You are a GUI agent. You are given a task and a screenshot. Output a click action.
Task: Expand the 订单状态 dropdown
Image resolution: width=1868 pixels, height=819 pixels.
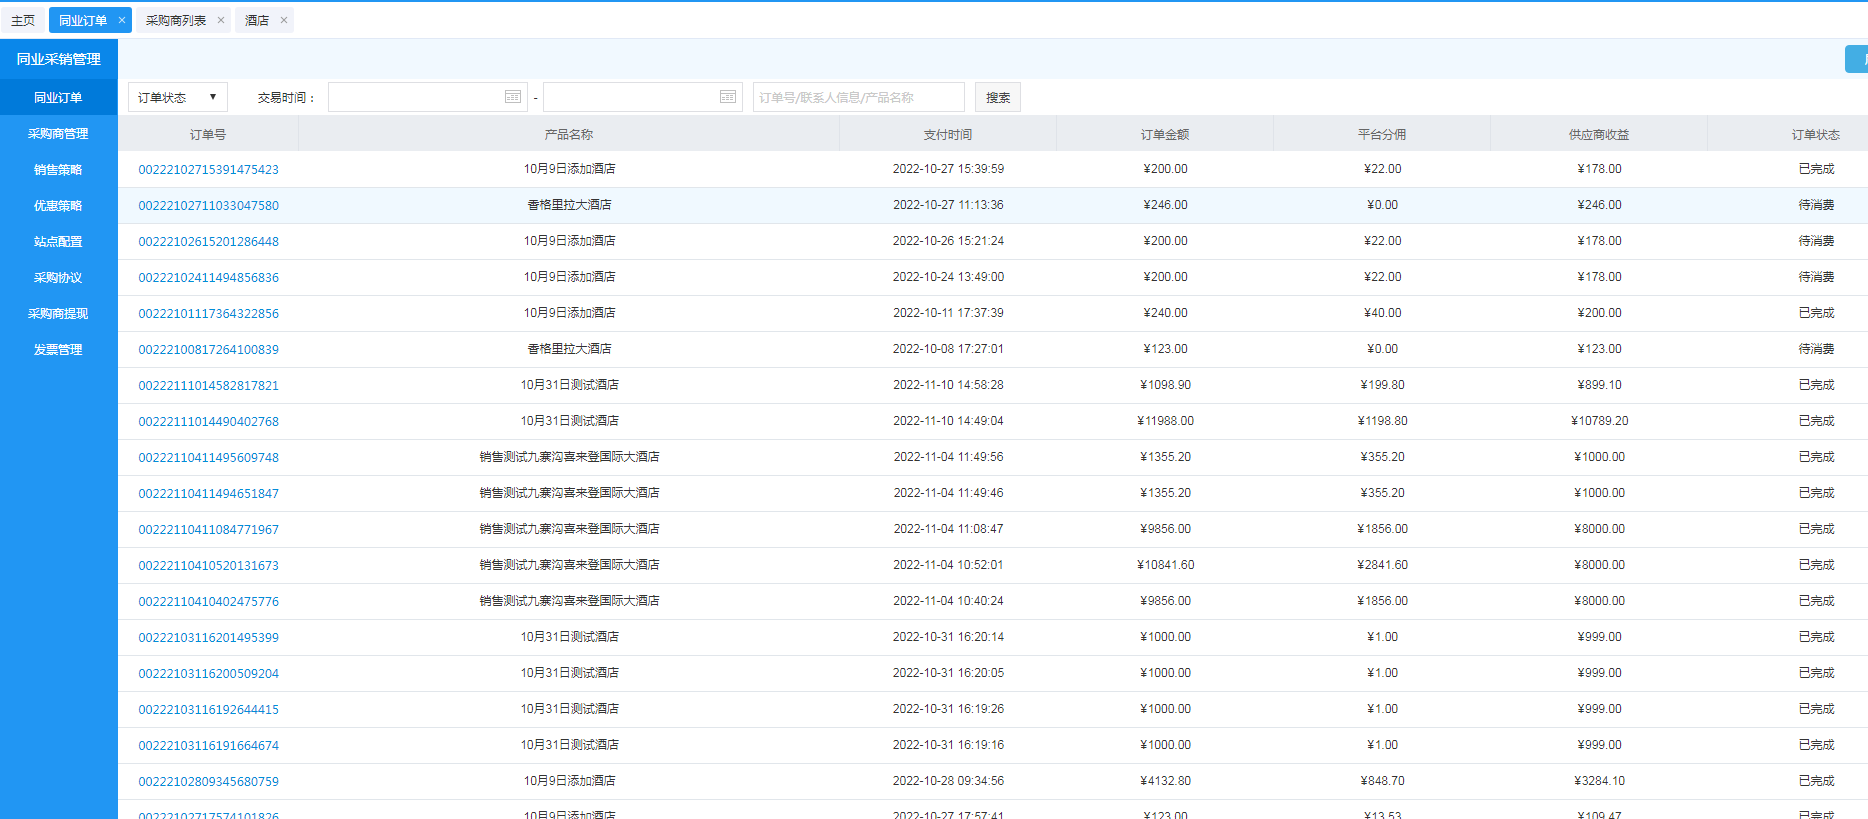[178, 97]
